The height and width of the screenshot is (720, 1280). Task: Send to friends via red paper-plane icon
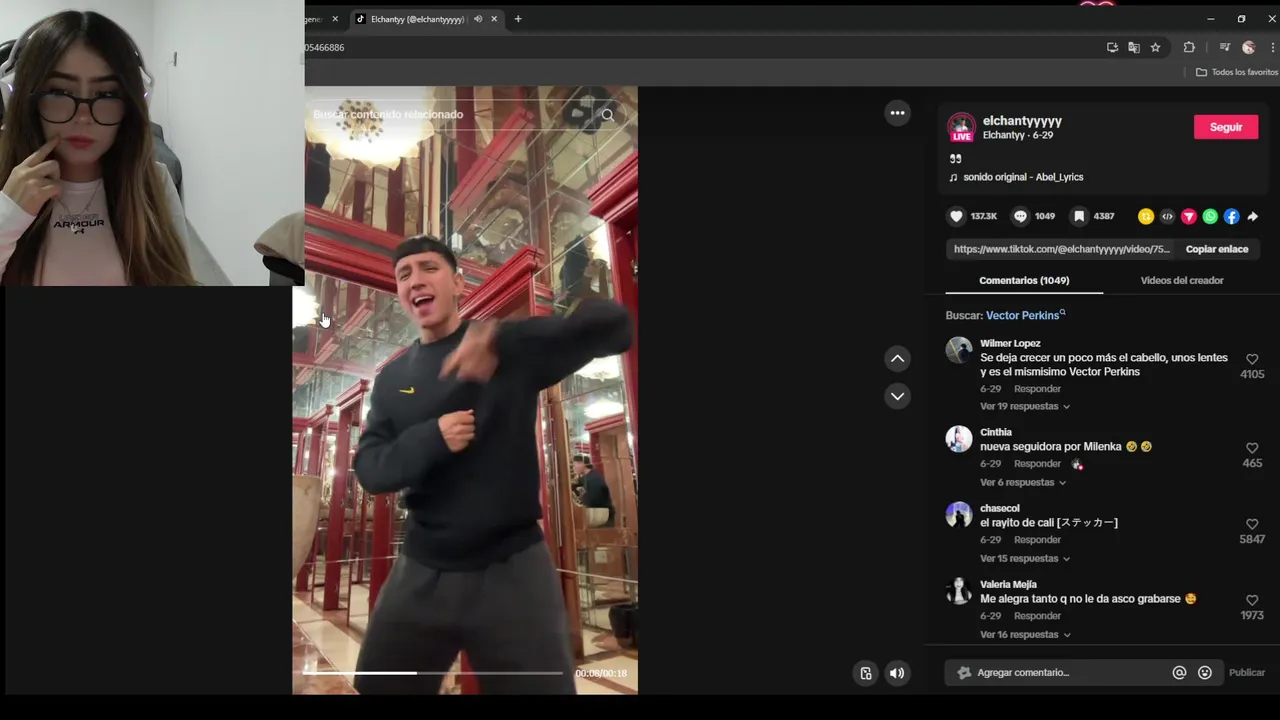tap(1189, 216)
